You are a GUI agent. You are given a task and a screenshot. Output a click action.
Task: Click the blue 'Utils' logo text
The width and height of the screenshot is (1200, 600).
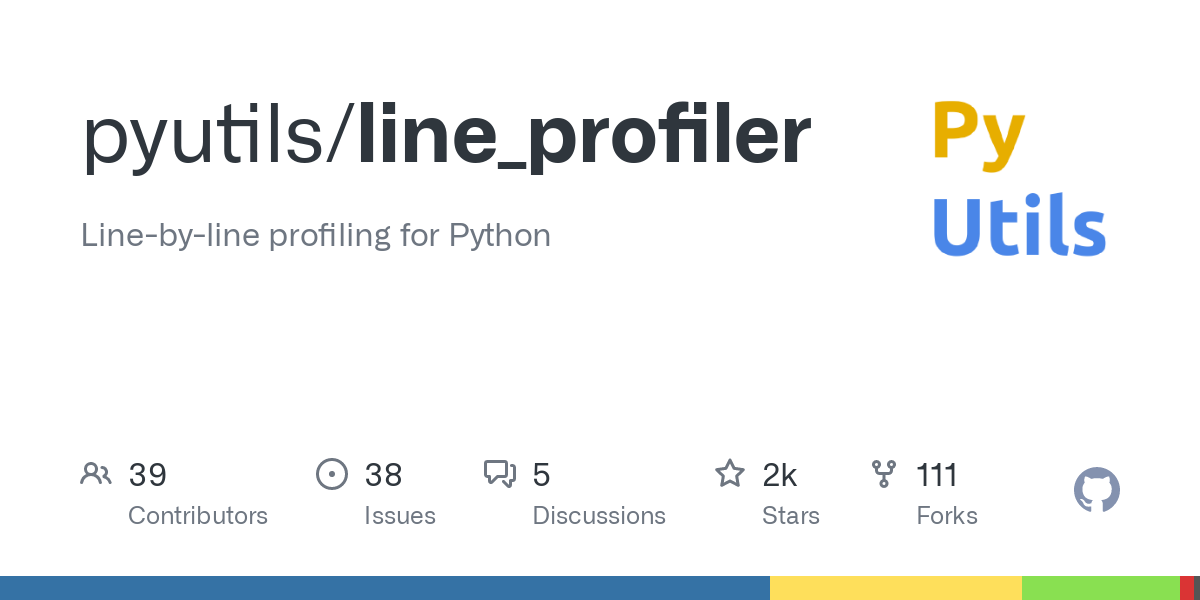pos(1018,225)
